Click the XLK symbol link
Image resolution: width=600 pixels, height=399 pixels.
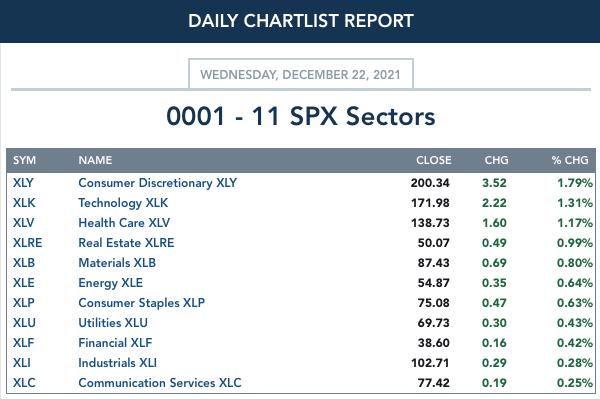click(x=24, y=203)
